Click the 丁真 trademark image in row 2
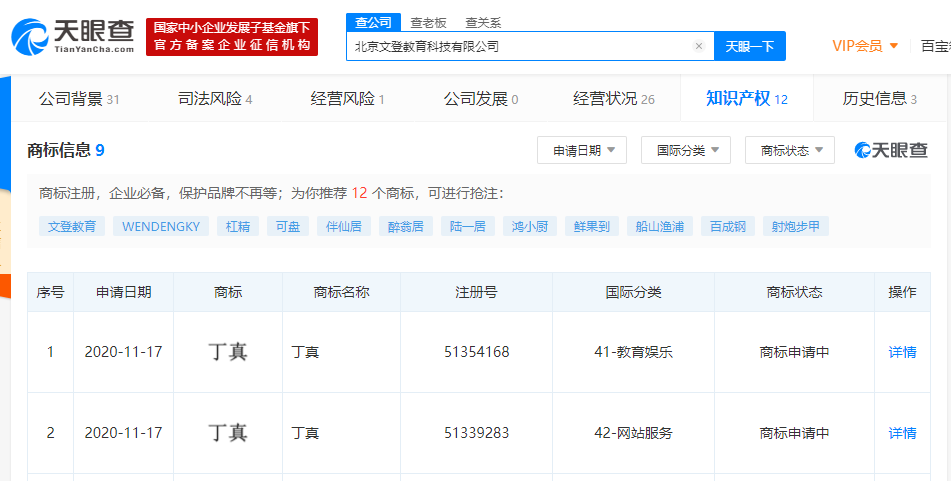This screenshot has height=481, width=951. click(x=227, y=433)
